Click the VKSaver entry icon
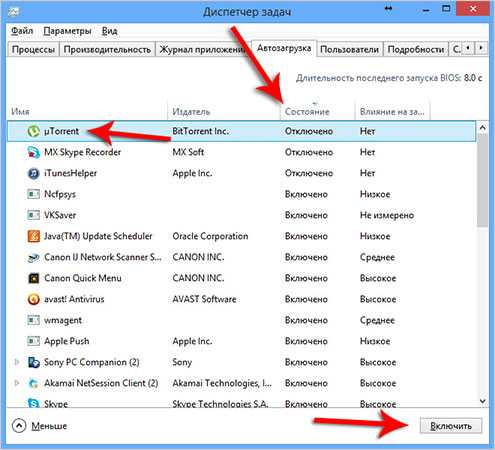This screenshot has width=495, height=450. coord(33,215)
